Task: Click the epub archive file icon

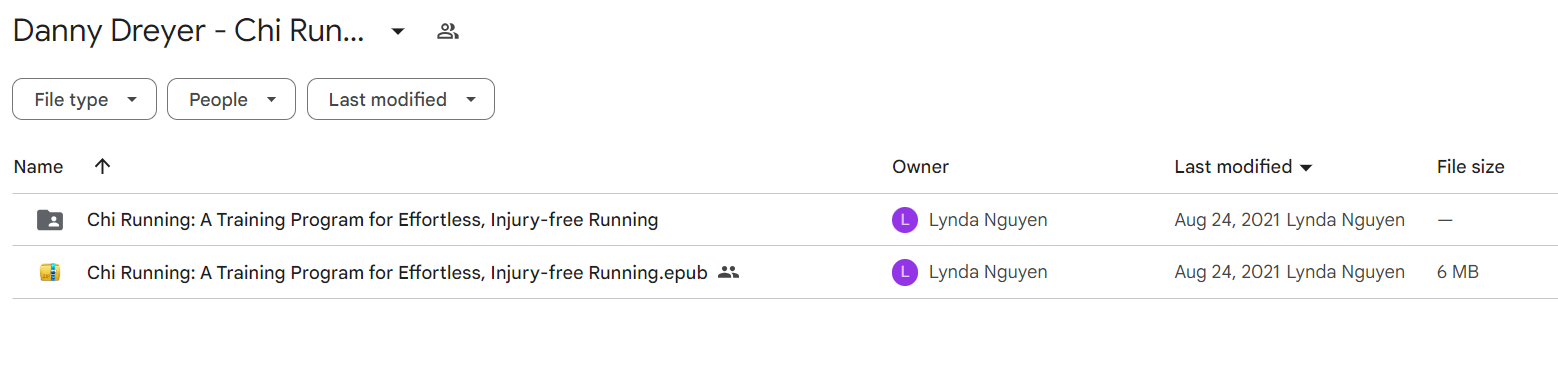Action: pyautogui.click(x=49, y=272)
